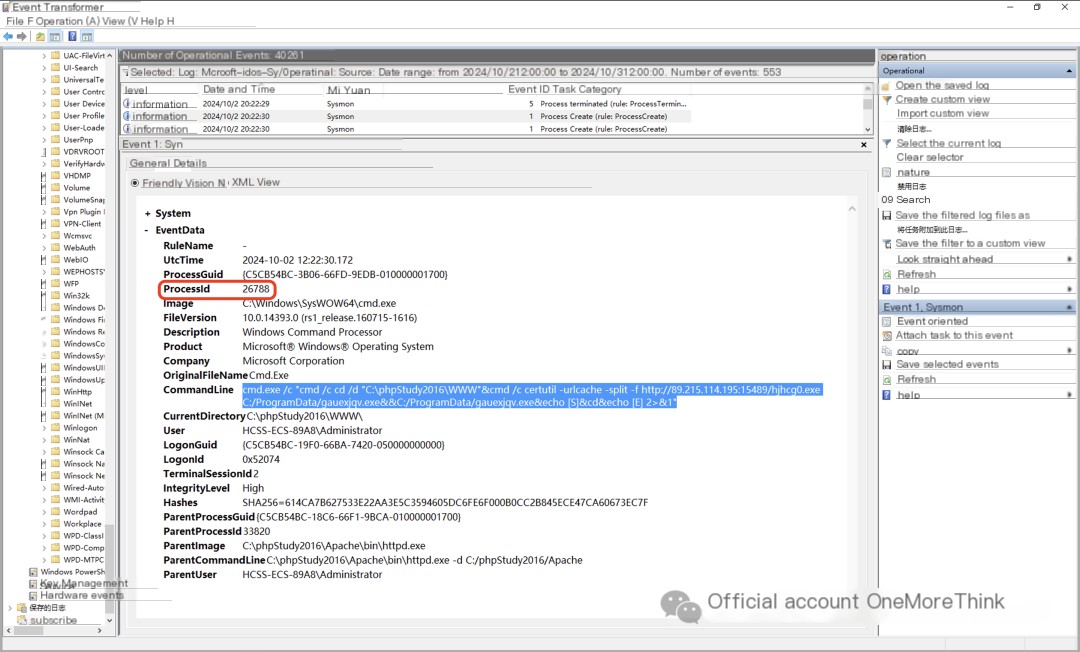Image resolution: width=1080 pixels, height=652 pixels.
Task: Expand the System section
Action: tap(147, 214)
